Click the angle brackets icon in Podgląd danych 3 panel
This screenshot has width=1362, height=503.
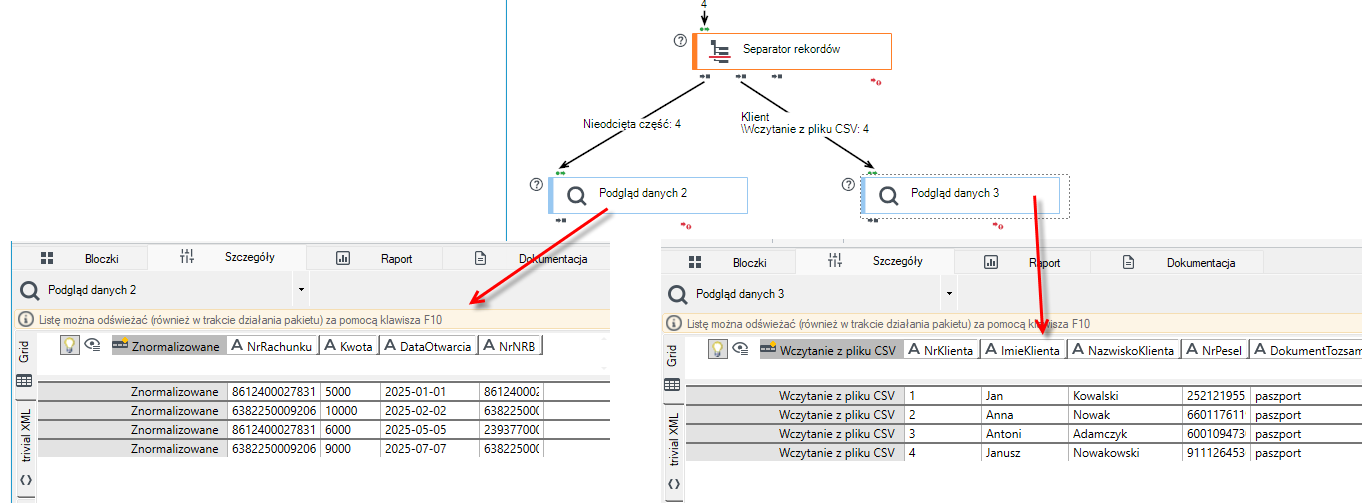click(673, 484)
